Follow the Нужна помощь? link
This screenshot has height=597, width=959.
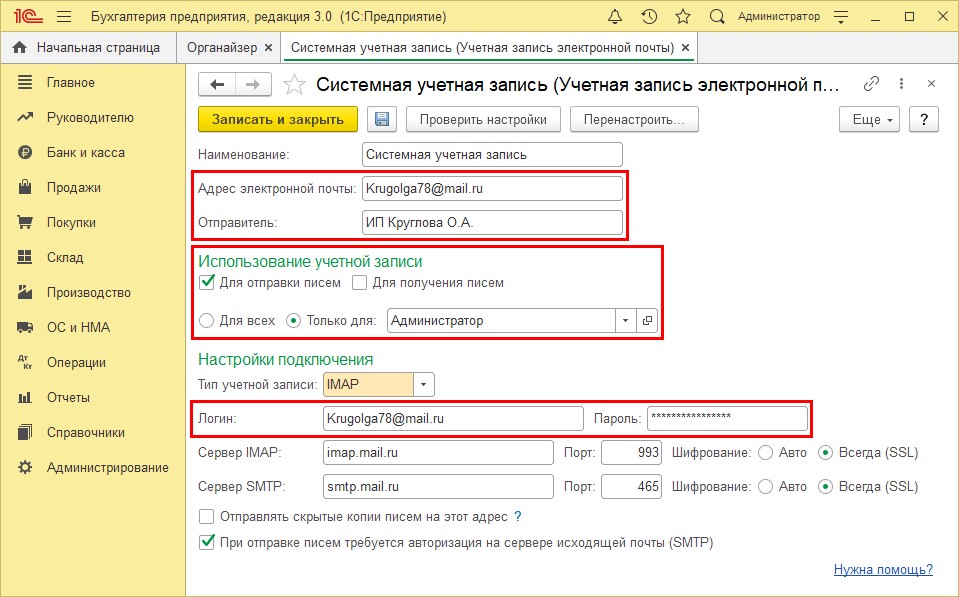[883, 569]
